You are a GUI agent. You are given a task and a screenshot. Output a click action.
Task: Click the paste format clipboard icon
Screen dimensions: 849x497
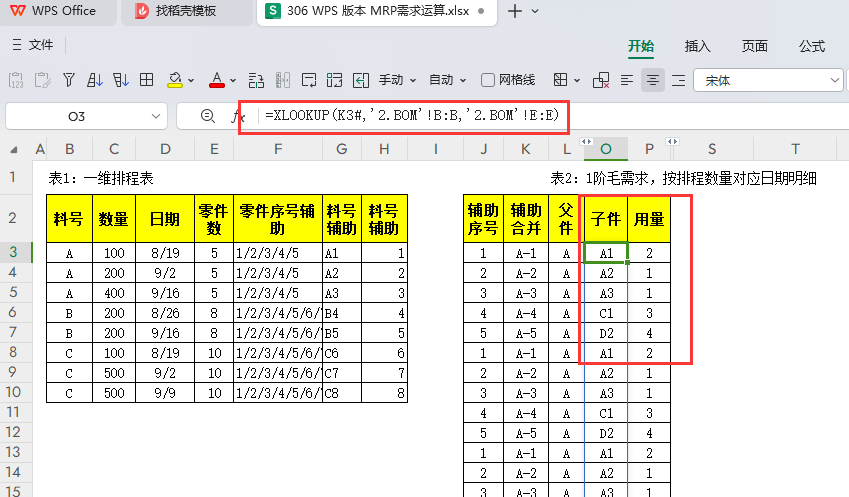click(x=42, y=80)
